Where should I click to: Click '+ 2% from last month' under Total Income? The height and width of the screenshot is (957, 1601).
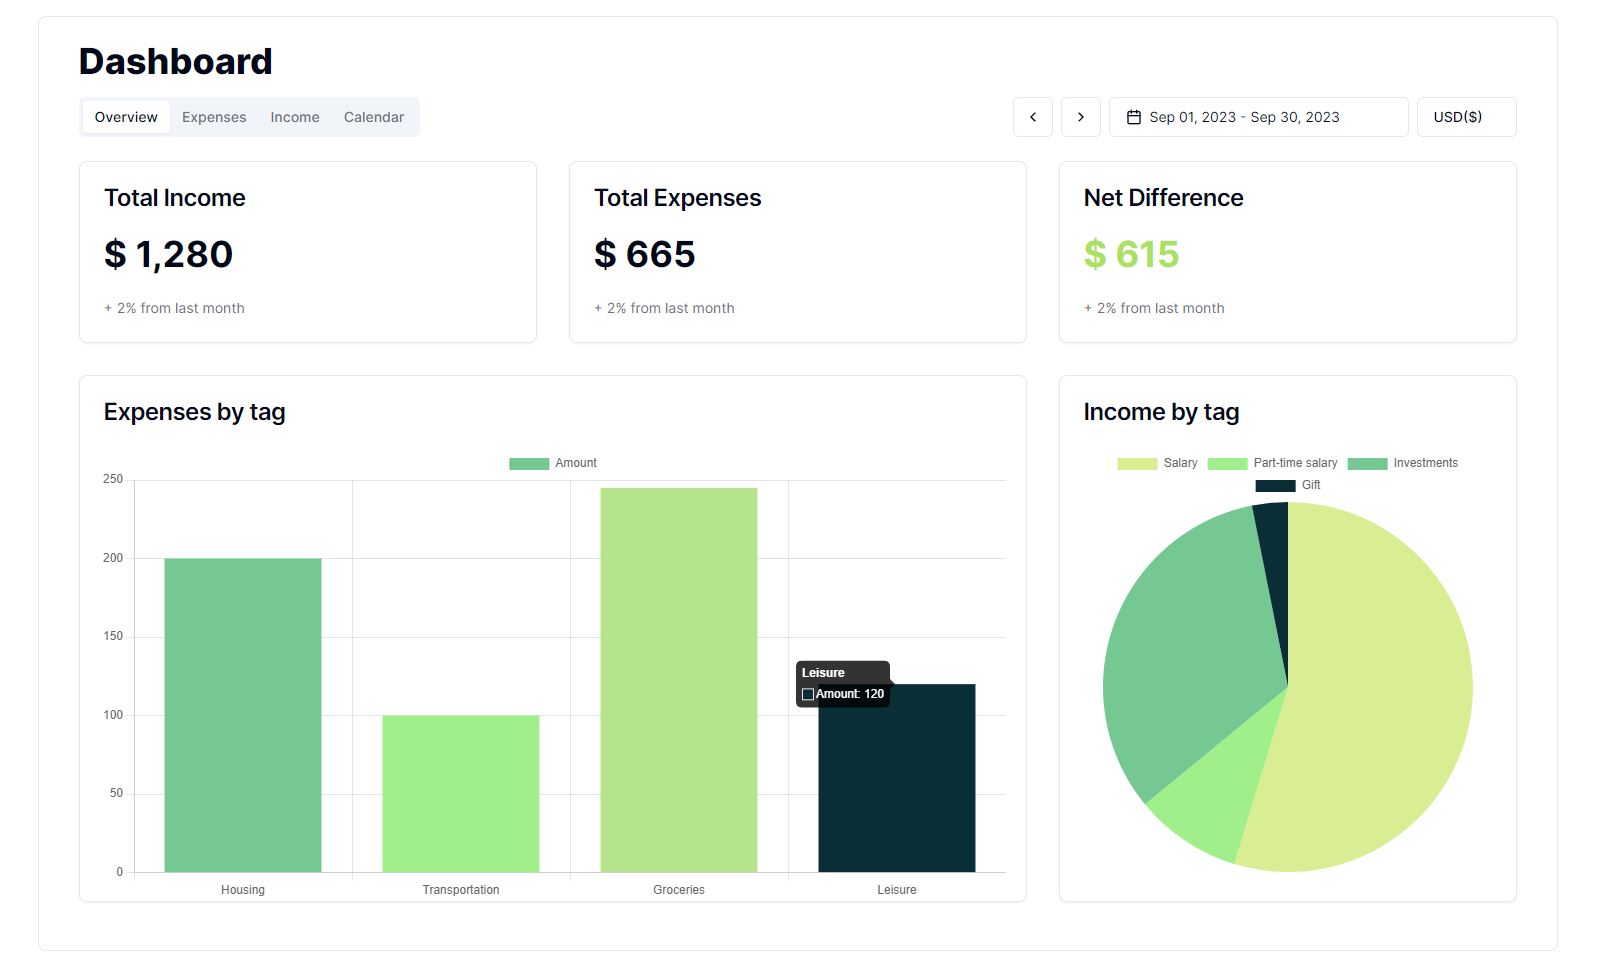coord(174,308)
